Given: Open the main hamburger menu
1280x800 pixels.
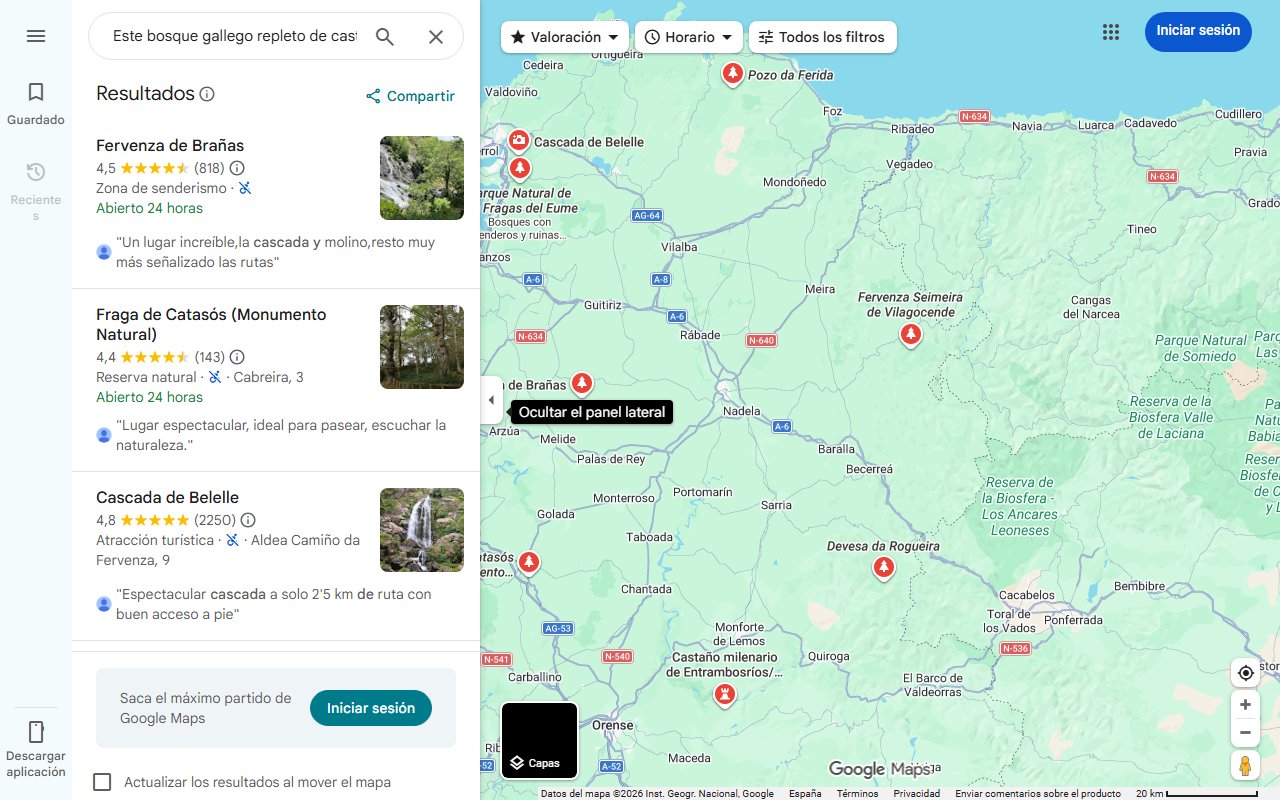Looking at the screenshot, I should tap(36, 36).
